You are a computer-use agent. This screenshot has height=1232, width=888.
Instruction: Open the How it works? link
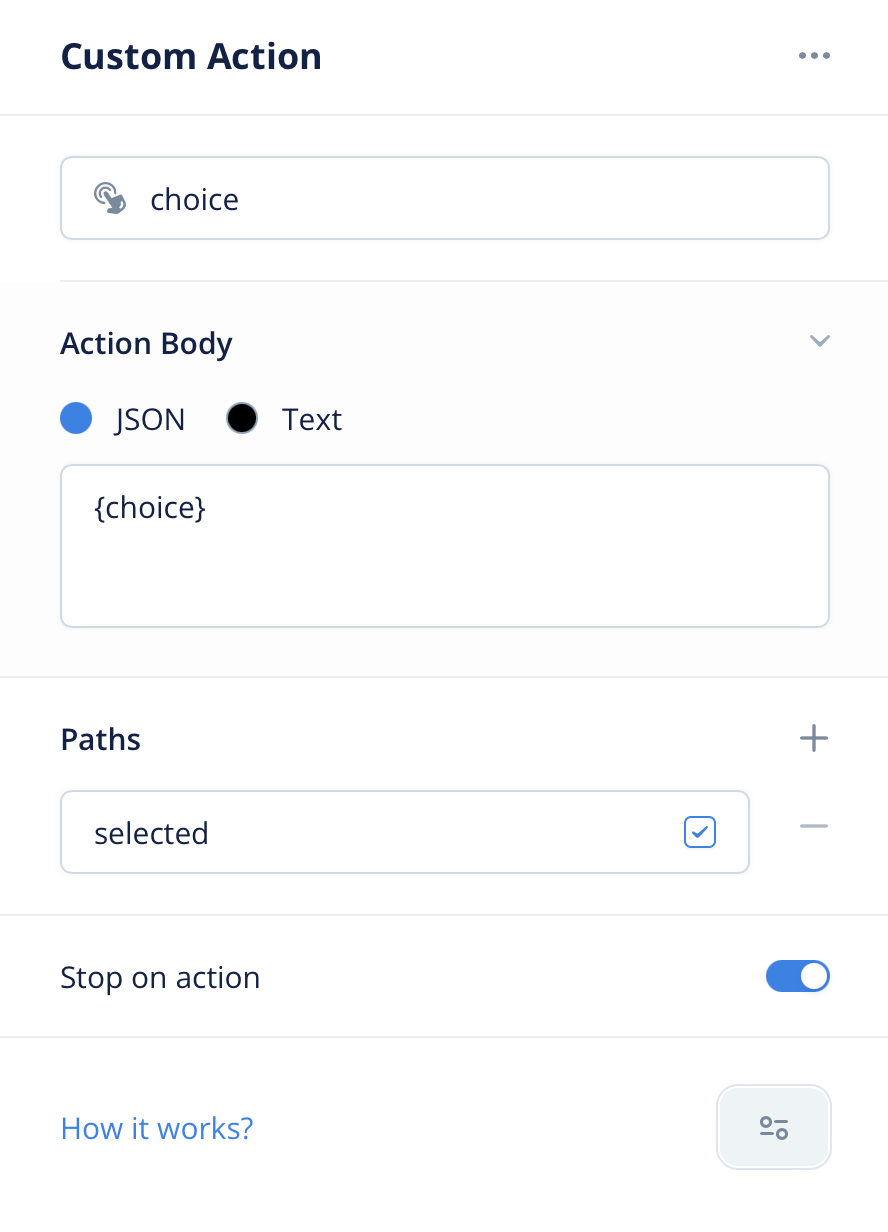pos(157,1128)
